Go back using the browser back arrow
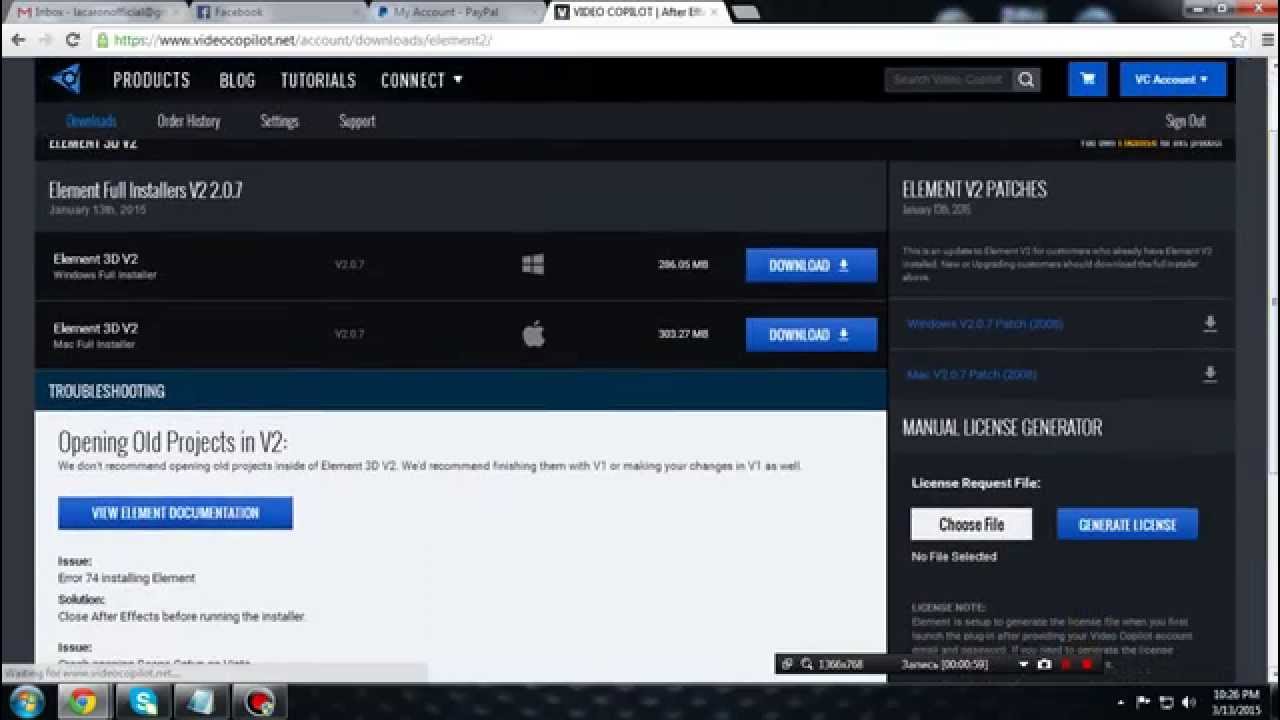 pos(18,40)
